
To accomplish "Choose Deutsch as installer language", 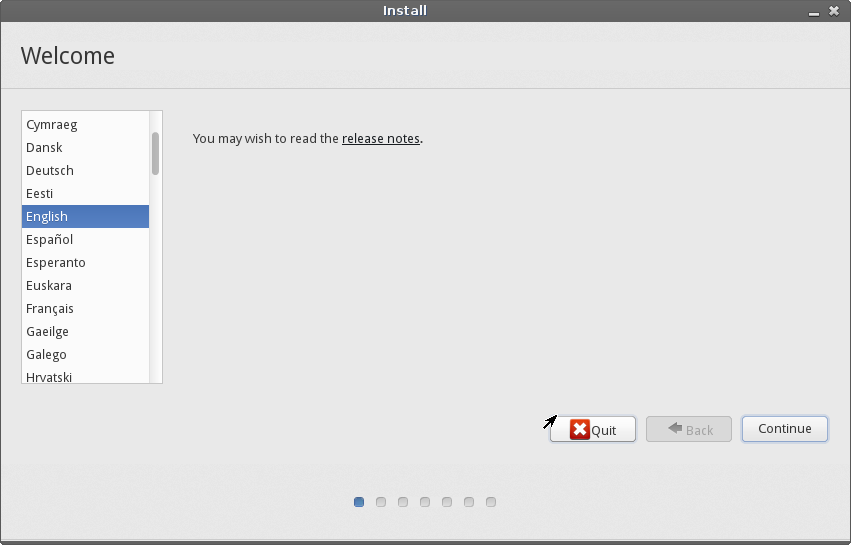I will coord(85,170).
